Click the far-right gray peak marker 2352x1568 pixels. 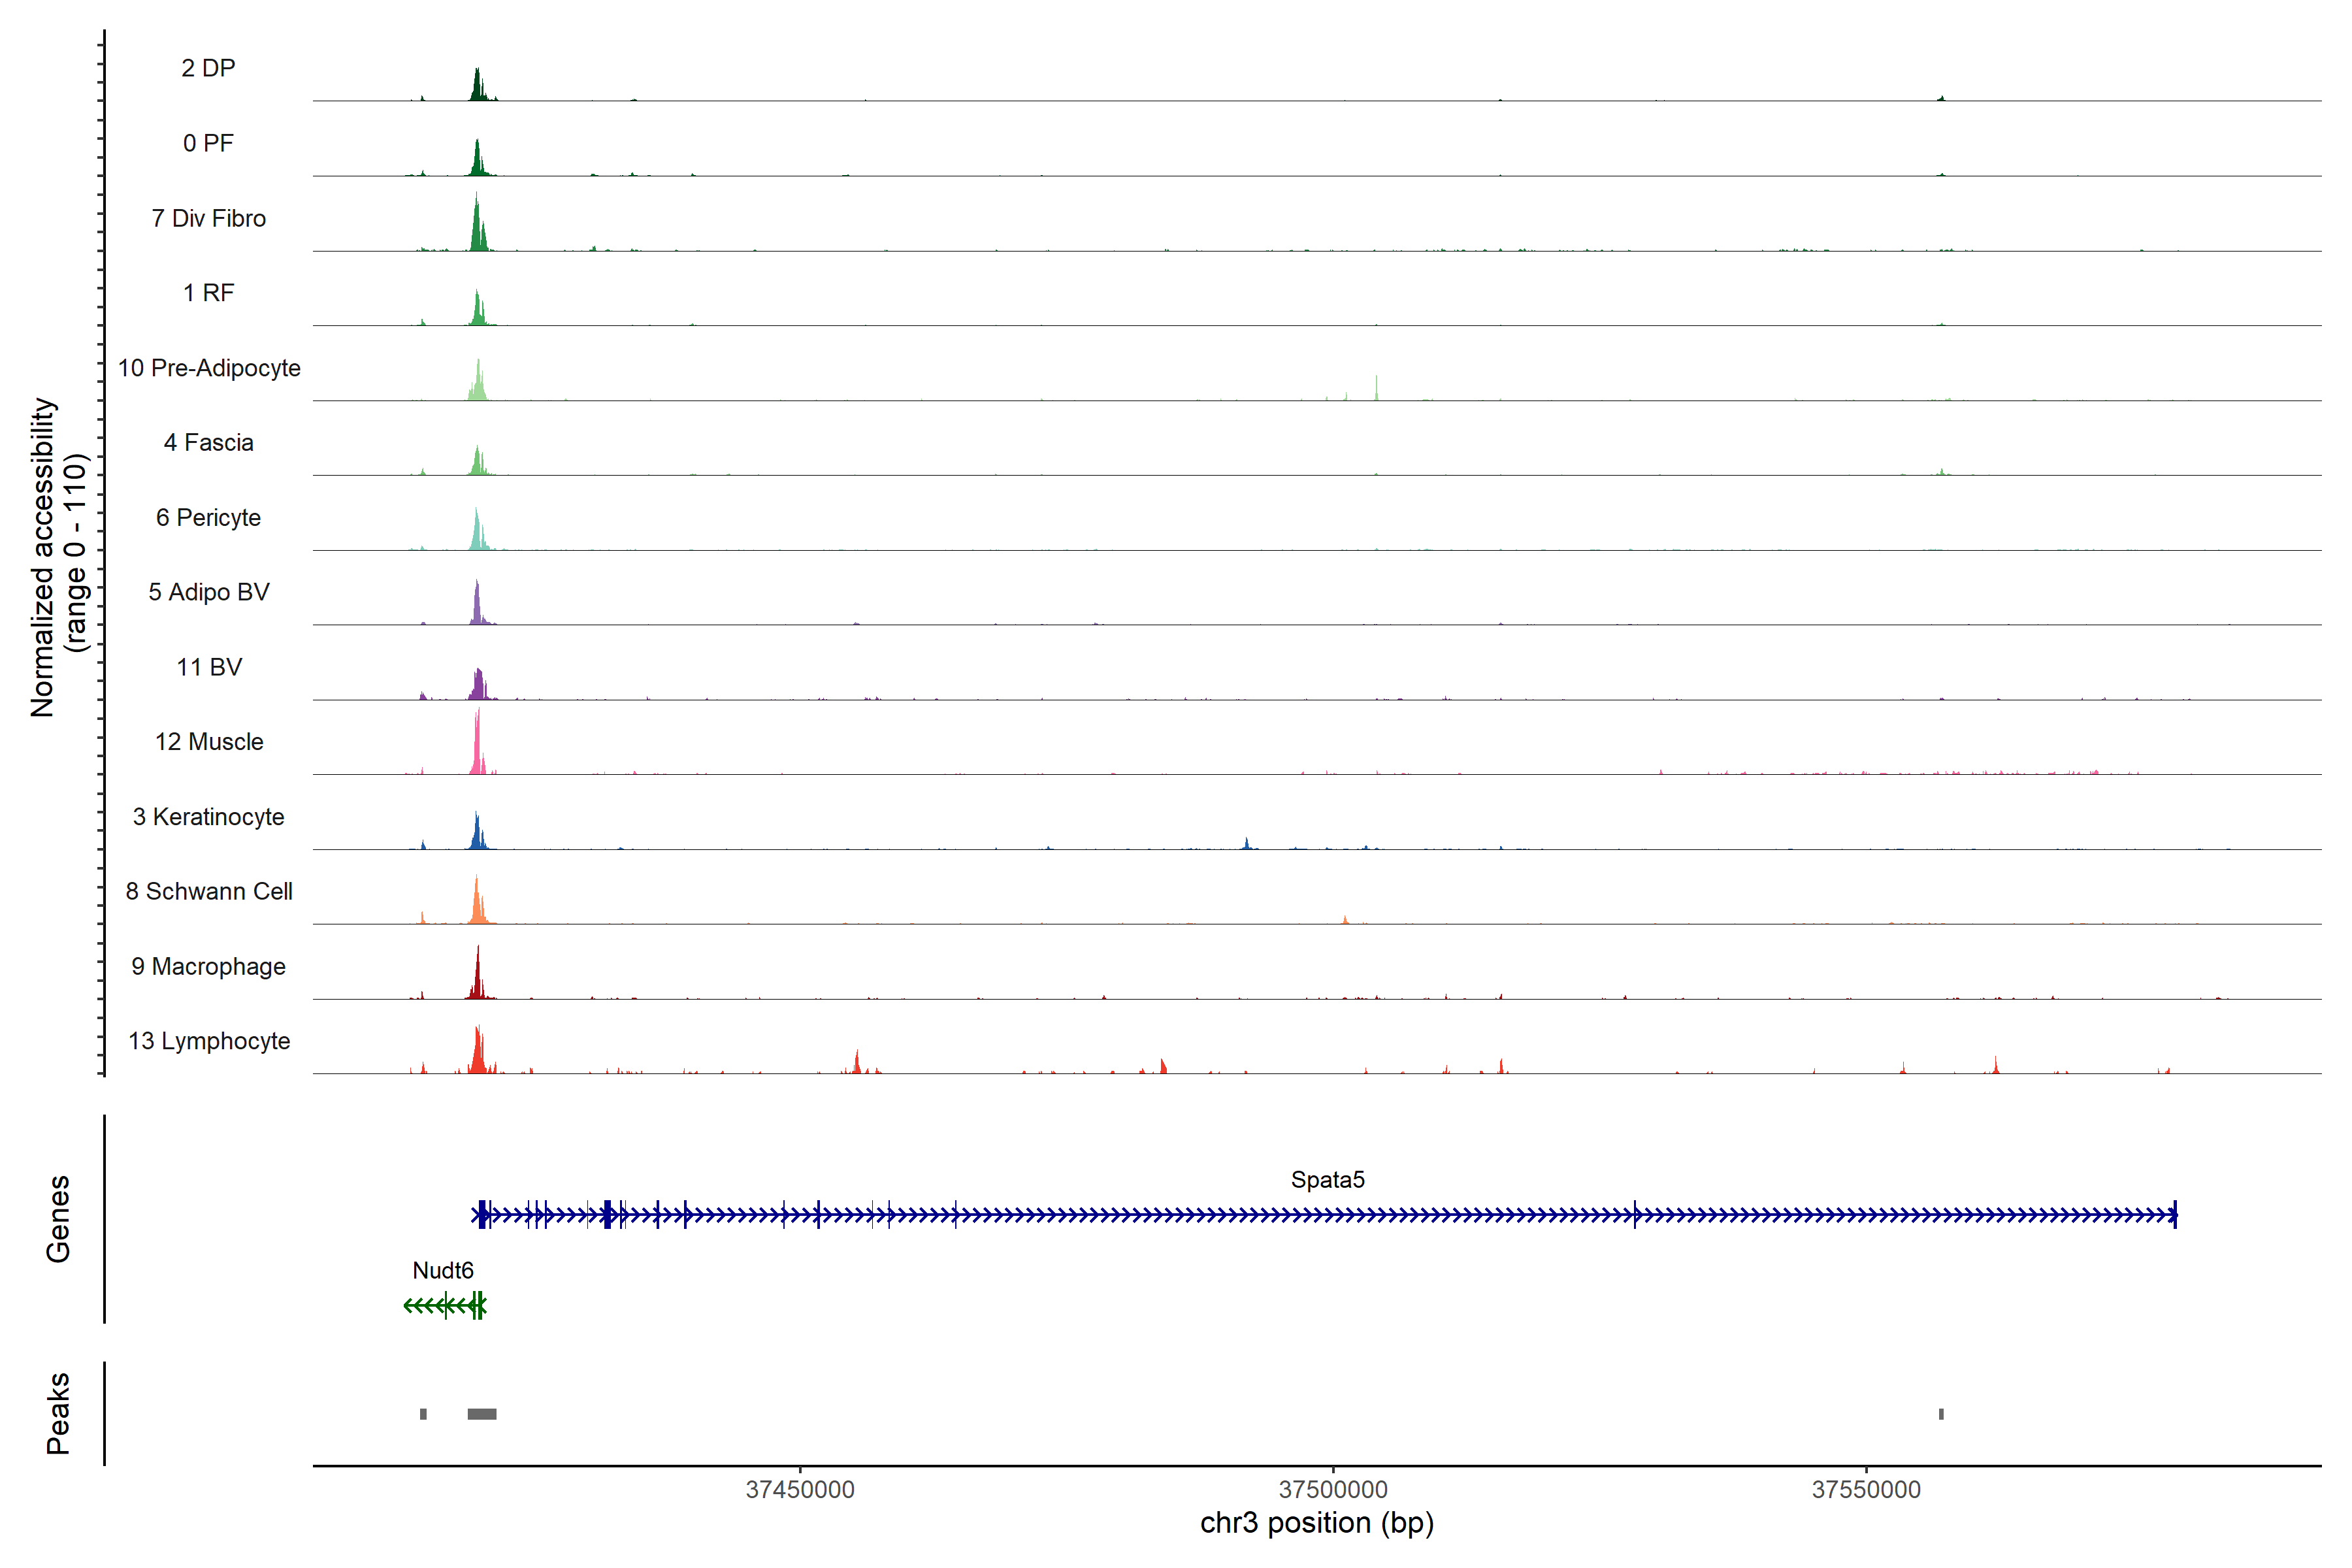click(x=1941, y=1414)
